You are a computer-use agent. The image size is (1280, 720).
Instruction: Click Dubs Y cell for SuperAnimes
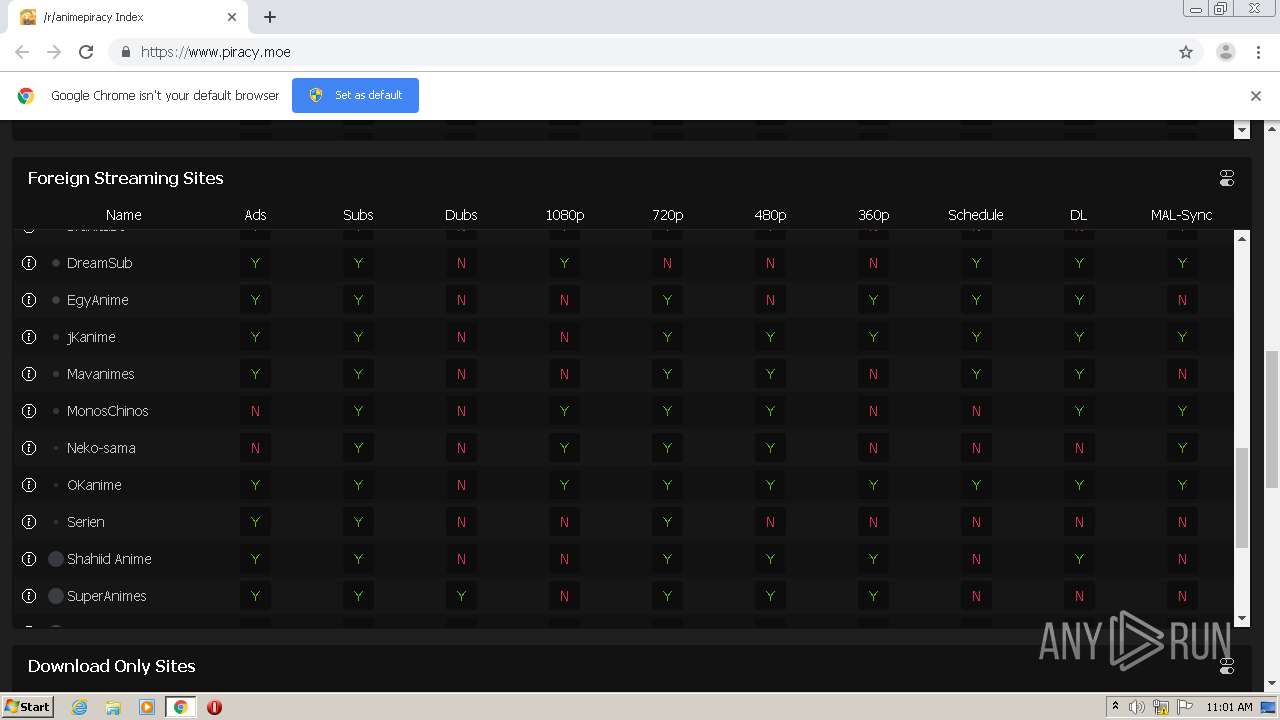click(461, 596)
